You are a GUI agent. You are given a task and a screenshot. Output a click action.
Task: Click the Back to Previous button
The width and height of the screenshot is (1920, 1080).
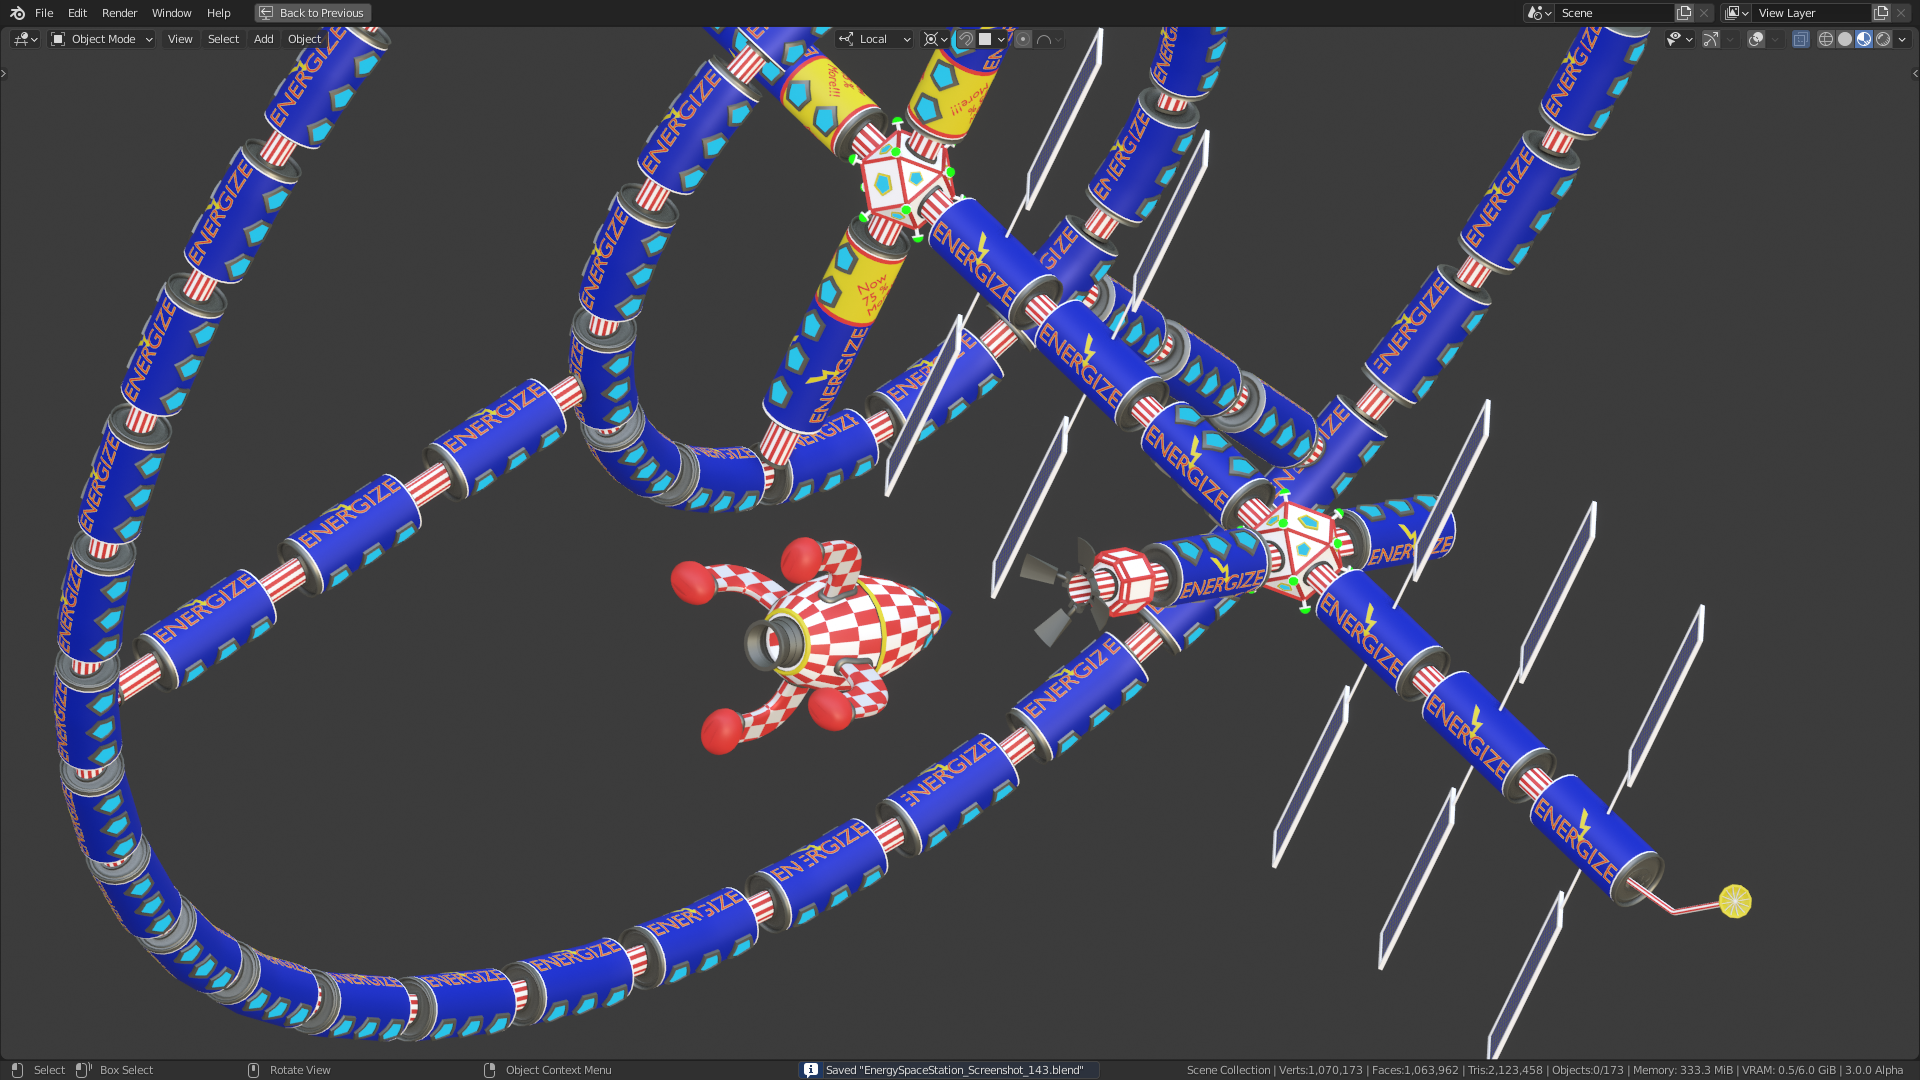312,13
